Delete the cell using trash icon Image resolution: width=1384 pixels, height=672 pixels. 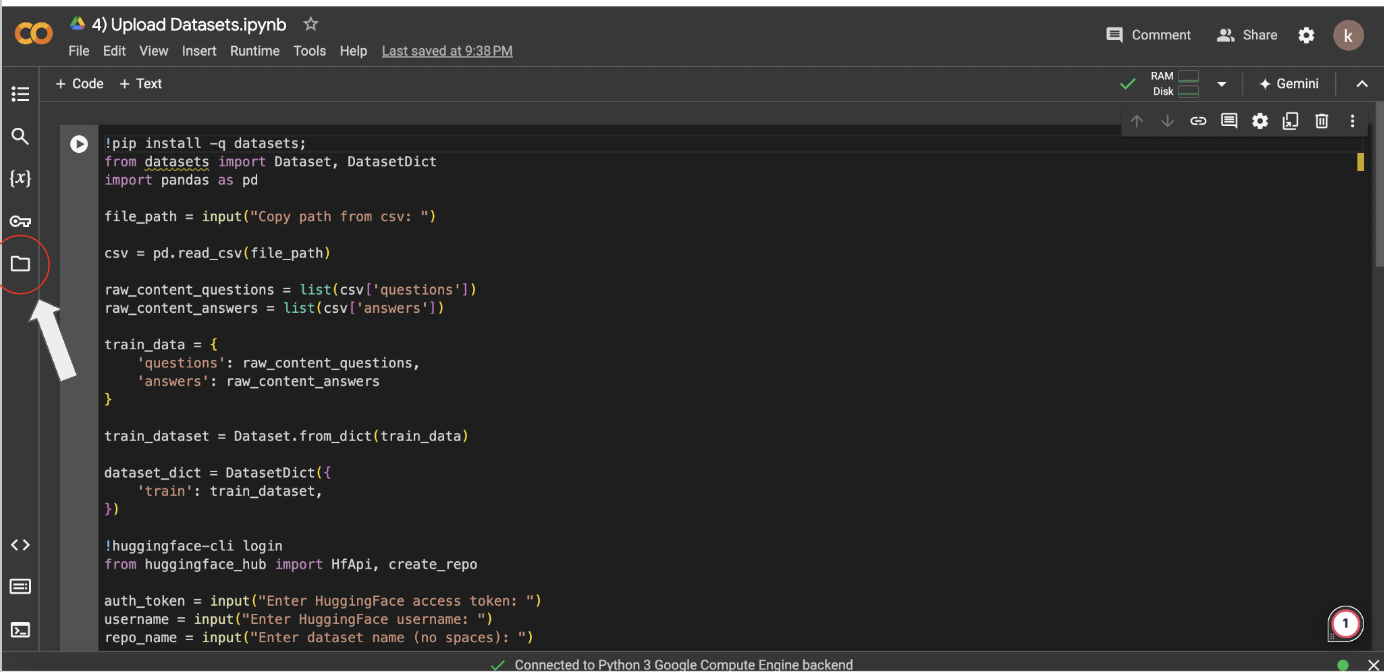(x=1321, y=121)
